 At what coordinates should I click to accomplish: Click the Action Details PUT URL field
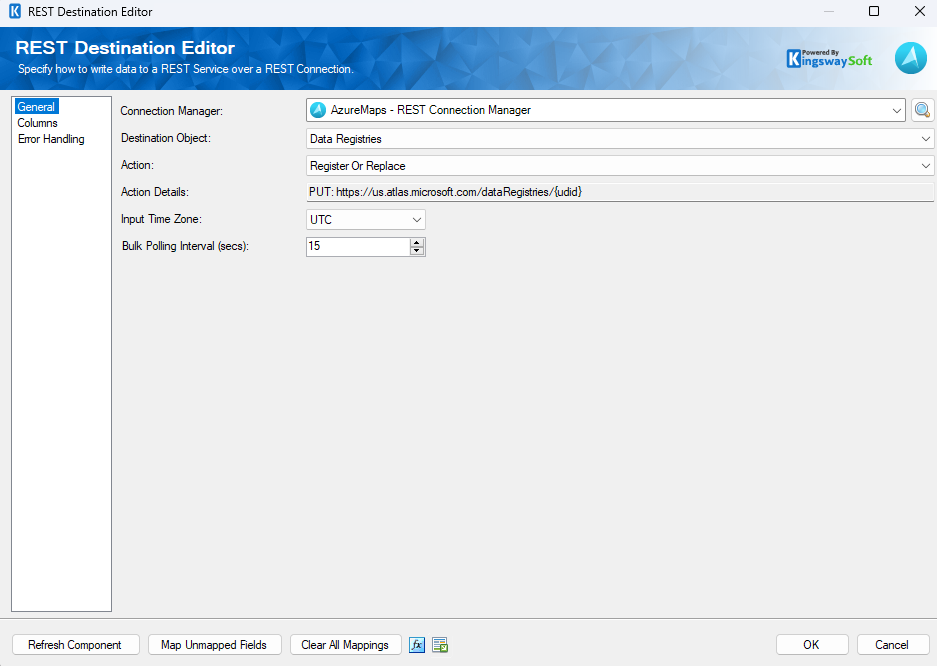[620, 192]
